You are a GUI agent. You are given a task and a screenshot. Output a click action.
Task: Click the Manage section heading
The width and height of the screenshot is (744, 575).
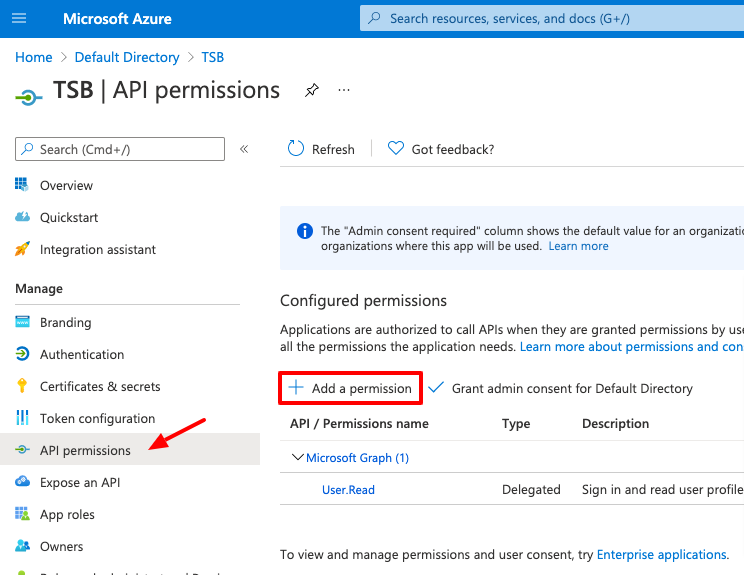(x=39, y=288)
